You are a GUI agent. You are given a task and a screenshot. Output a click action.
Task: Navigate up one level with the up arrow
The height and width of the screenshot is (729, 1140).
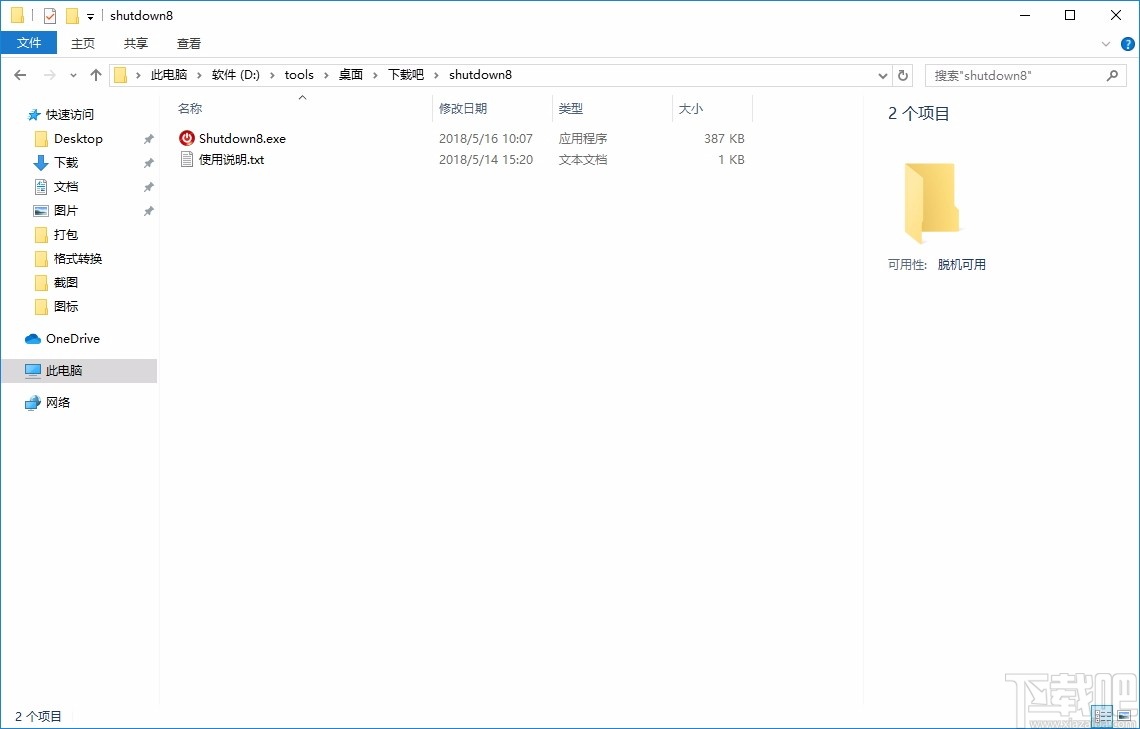coord(95,74)
